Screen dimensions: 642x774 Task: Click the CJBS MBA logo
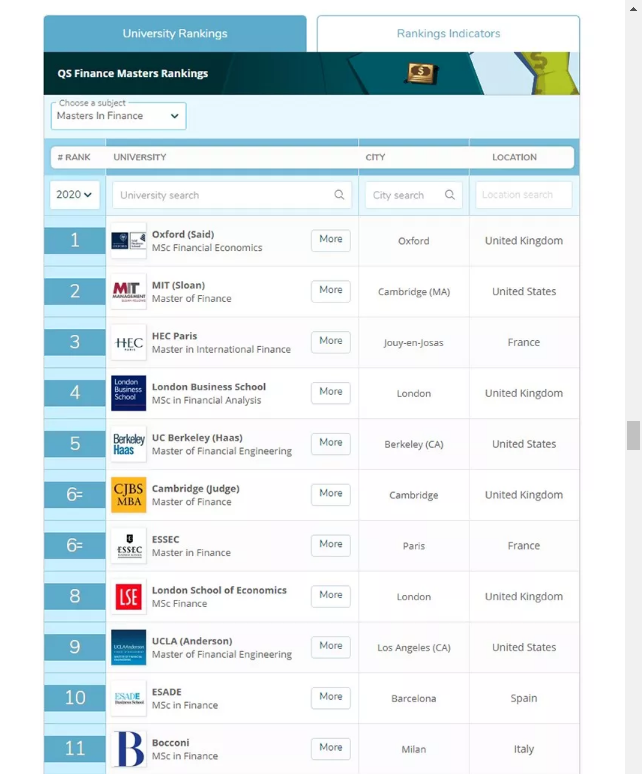(x=128, y=495)
